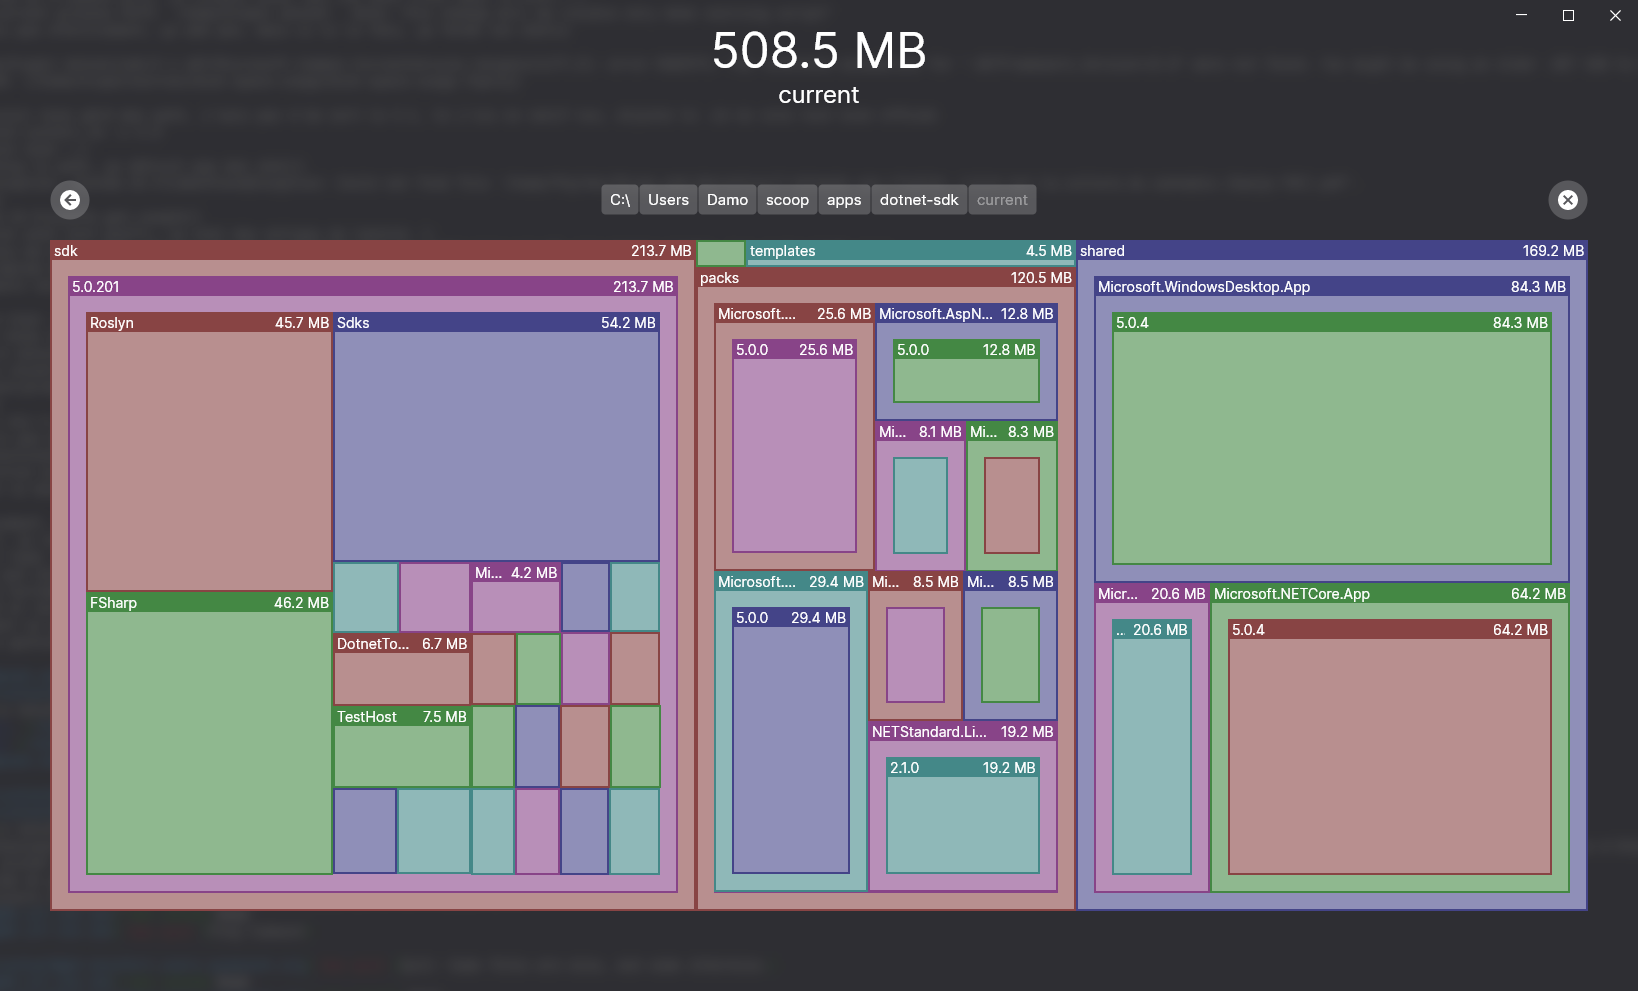Image resolution: width=1638 pixels, height=991 pixels.
Task: Open the 5.0.4 64.2 MB block
Action: 1390,747
